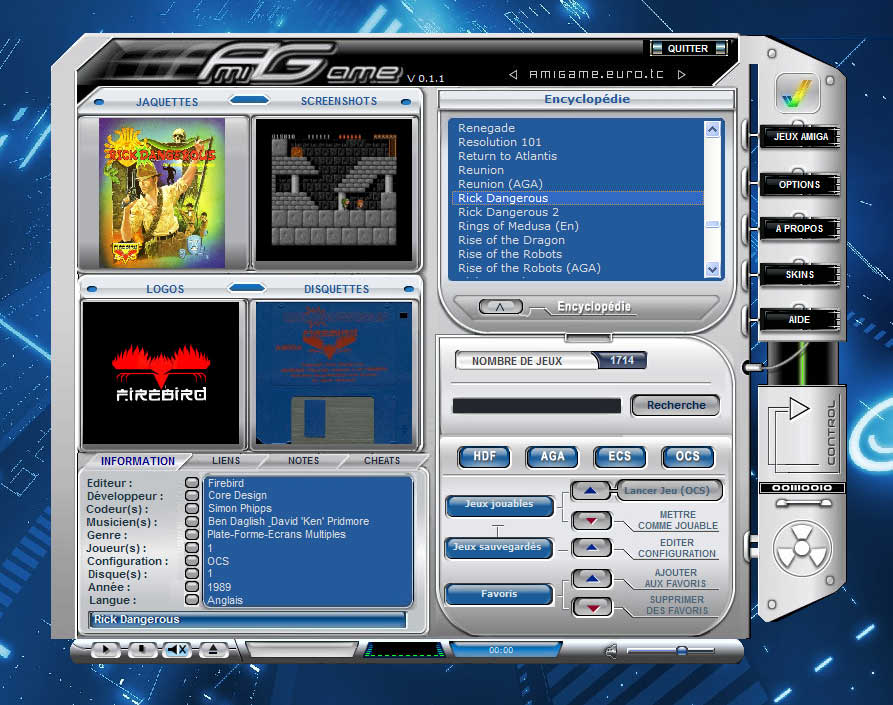Viewport: 893px width, 705px height.
Task: Open the blue floppy disk thumbnail
Action: (334, 373)
